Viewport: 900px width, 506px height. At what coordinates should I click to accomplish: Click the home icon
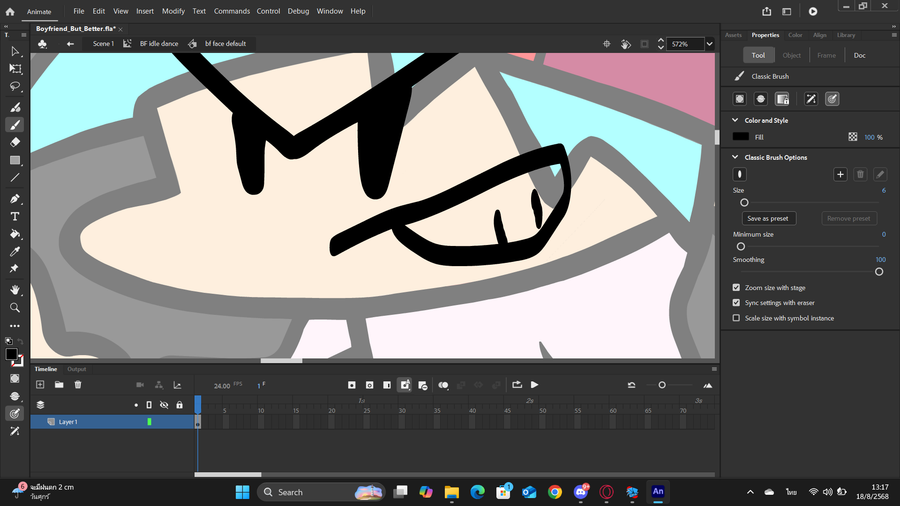tap(10, 11)
